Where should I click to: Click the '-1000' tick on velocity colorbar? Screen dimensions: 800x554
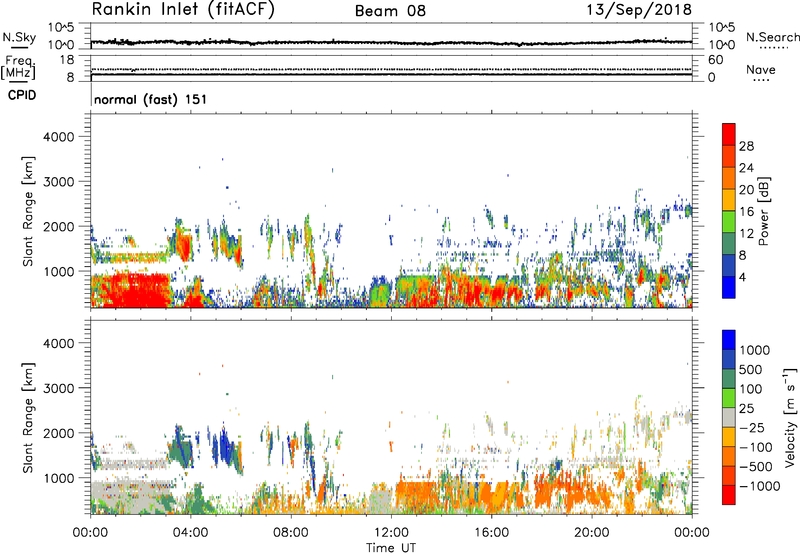pos(760,486)
